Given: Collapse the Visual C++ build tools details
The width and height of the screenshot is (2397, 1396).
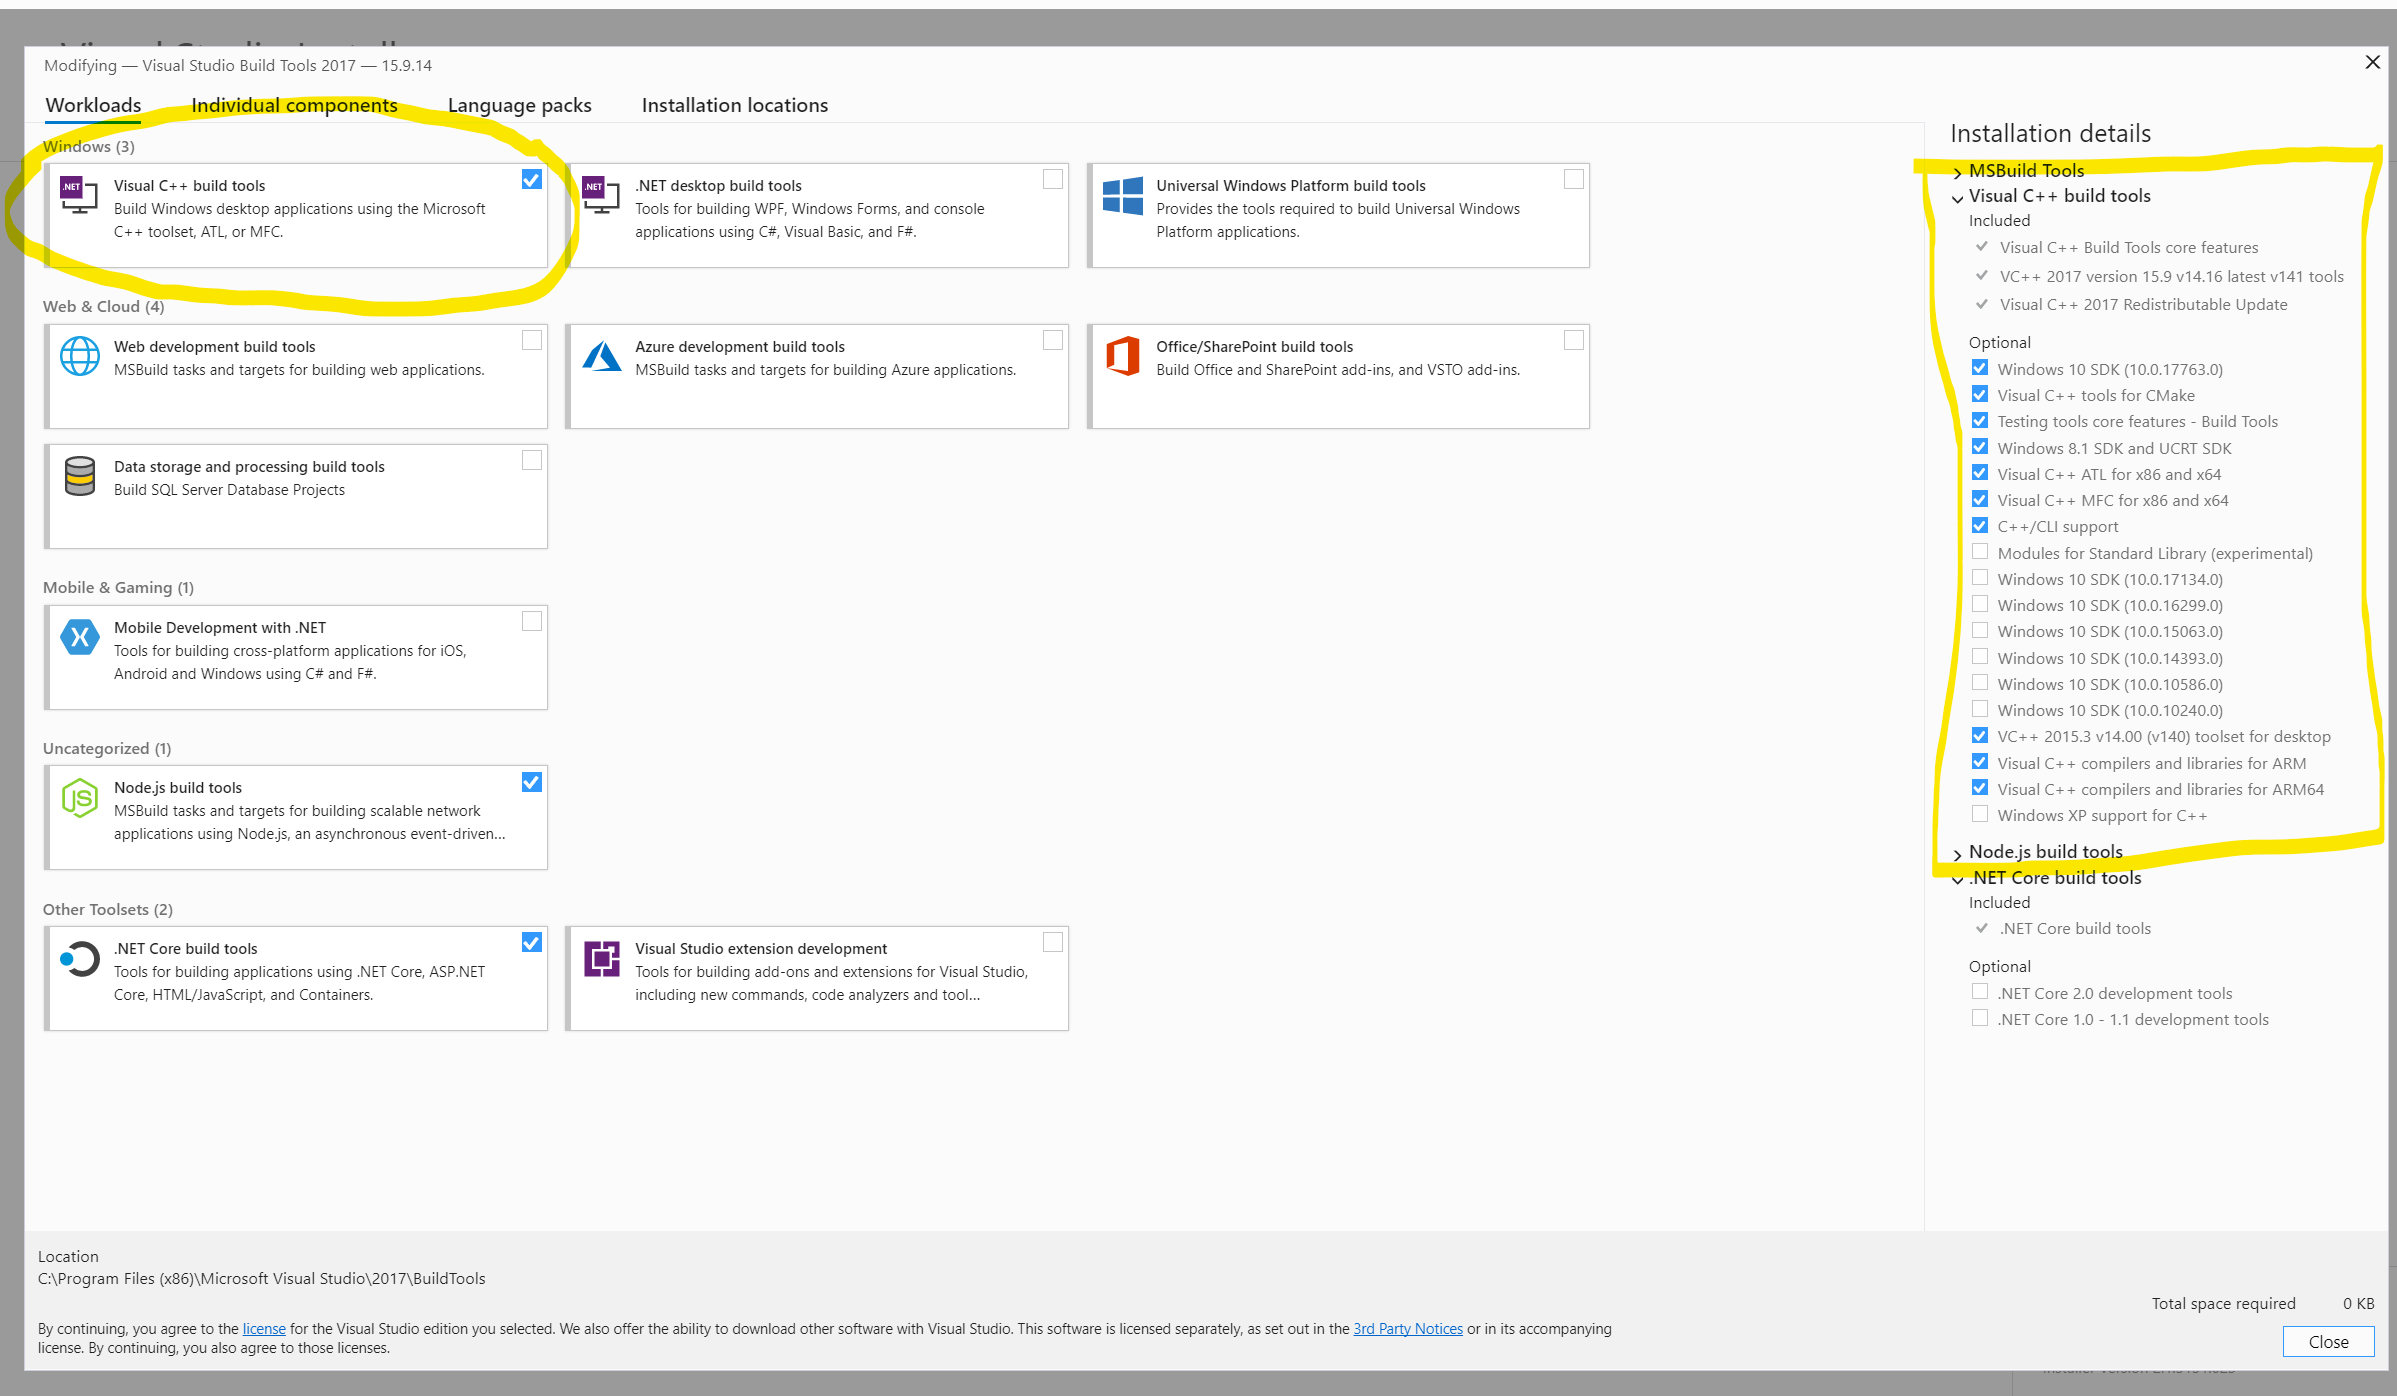Looking at the screenshot, I should (x=1958, y=198).
